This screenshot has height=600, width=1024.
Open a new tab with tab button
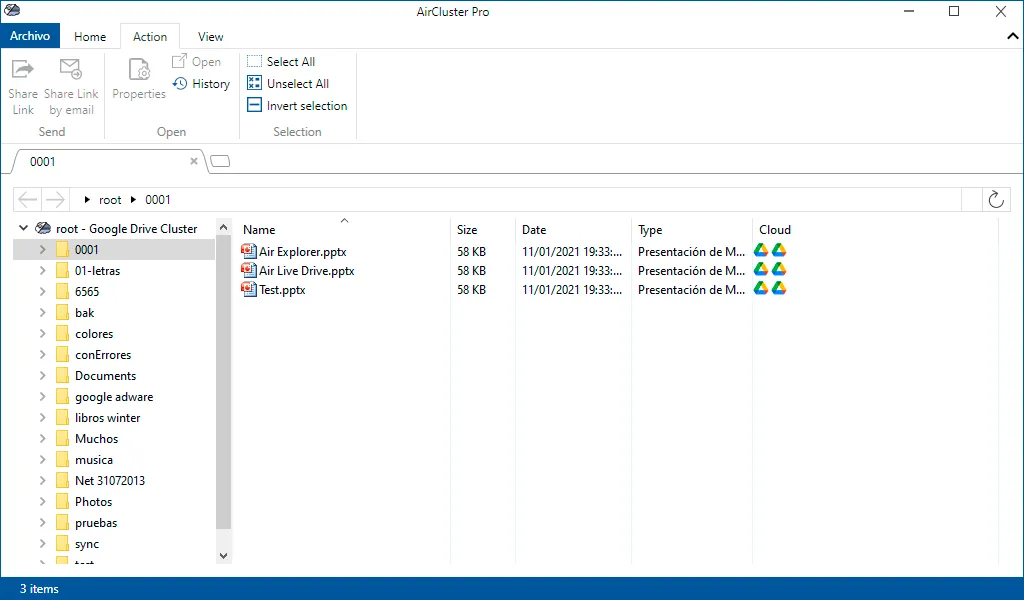pyautogui.click(x=220, y=161)
